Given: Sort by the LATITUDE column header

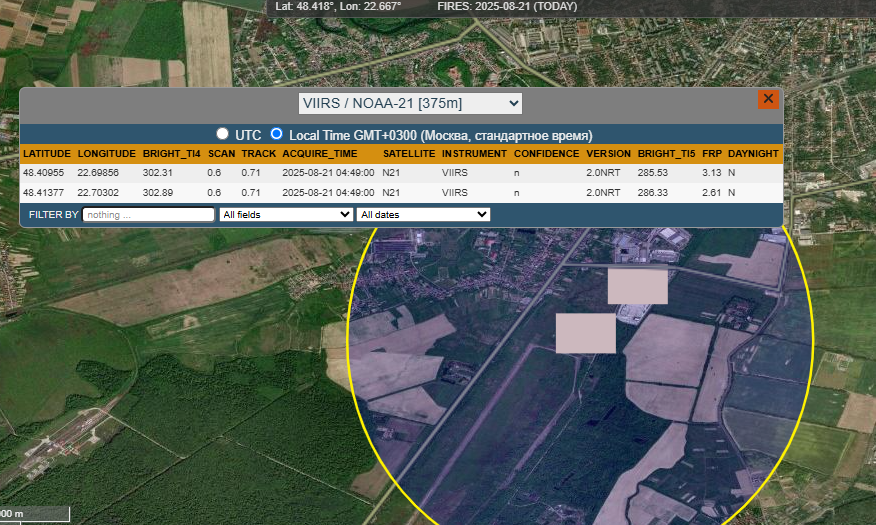Looking at the screenshot, I should (47, 154).
